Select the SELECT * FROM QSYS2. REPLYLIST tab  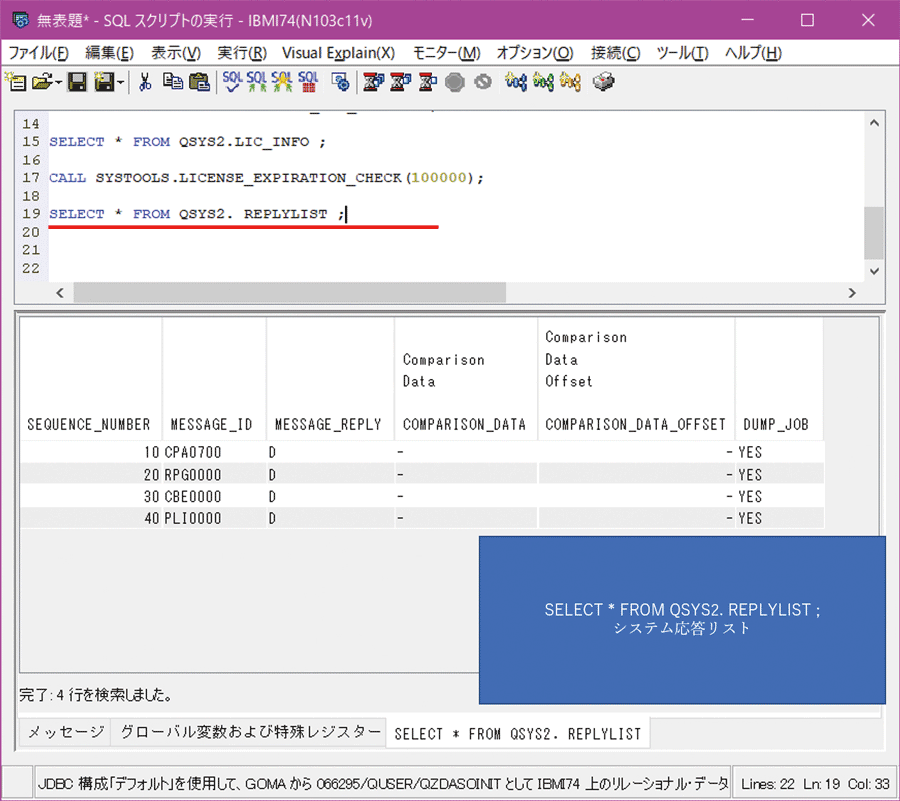pos(517,733)
